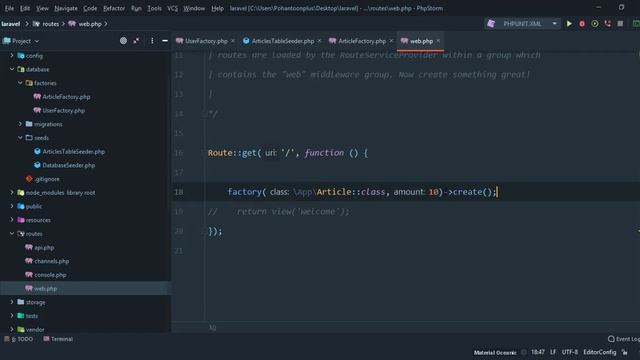Open the VCS menu
The image size is (640, 360).
tap(172, 8)
